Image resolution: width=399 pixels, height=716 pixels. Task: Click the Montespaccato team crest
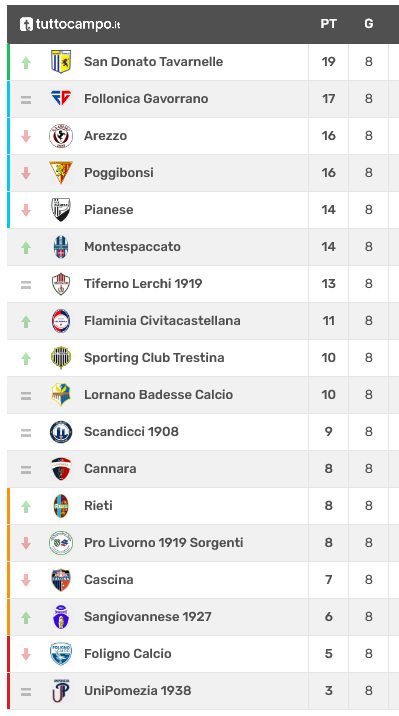61,247
